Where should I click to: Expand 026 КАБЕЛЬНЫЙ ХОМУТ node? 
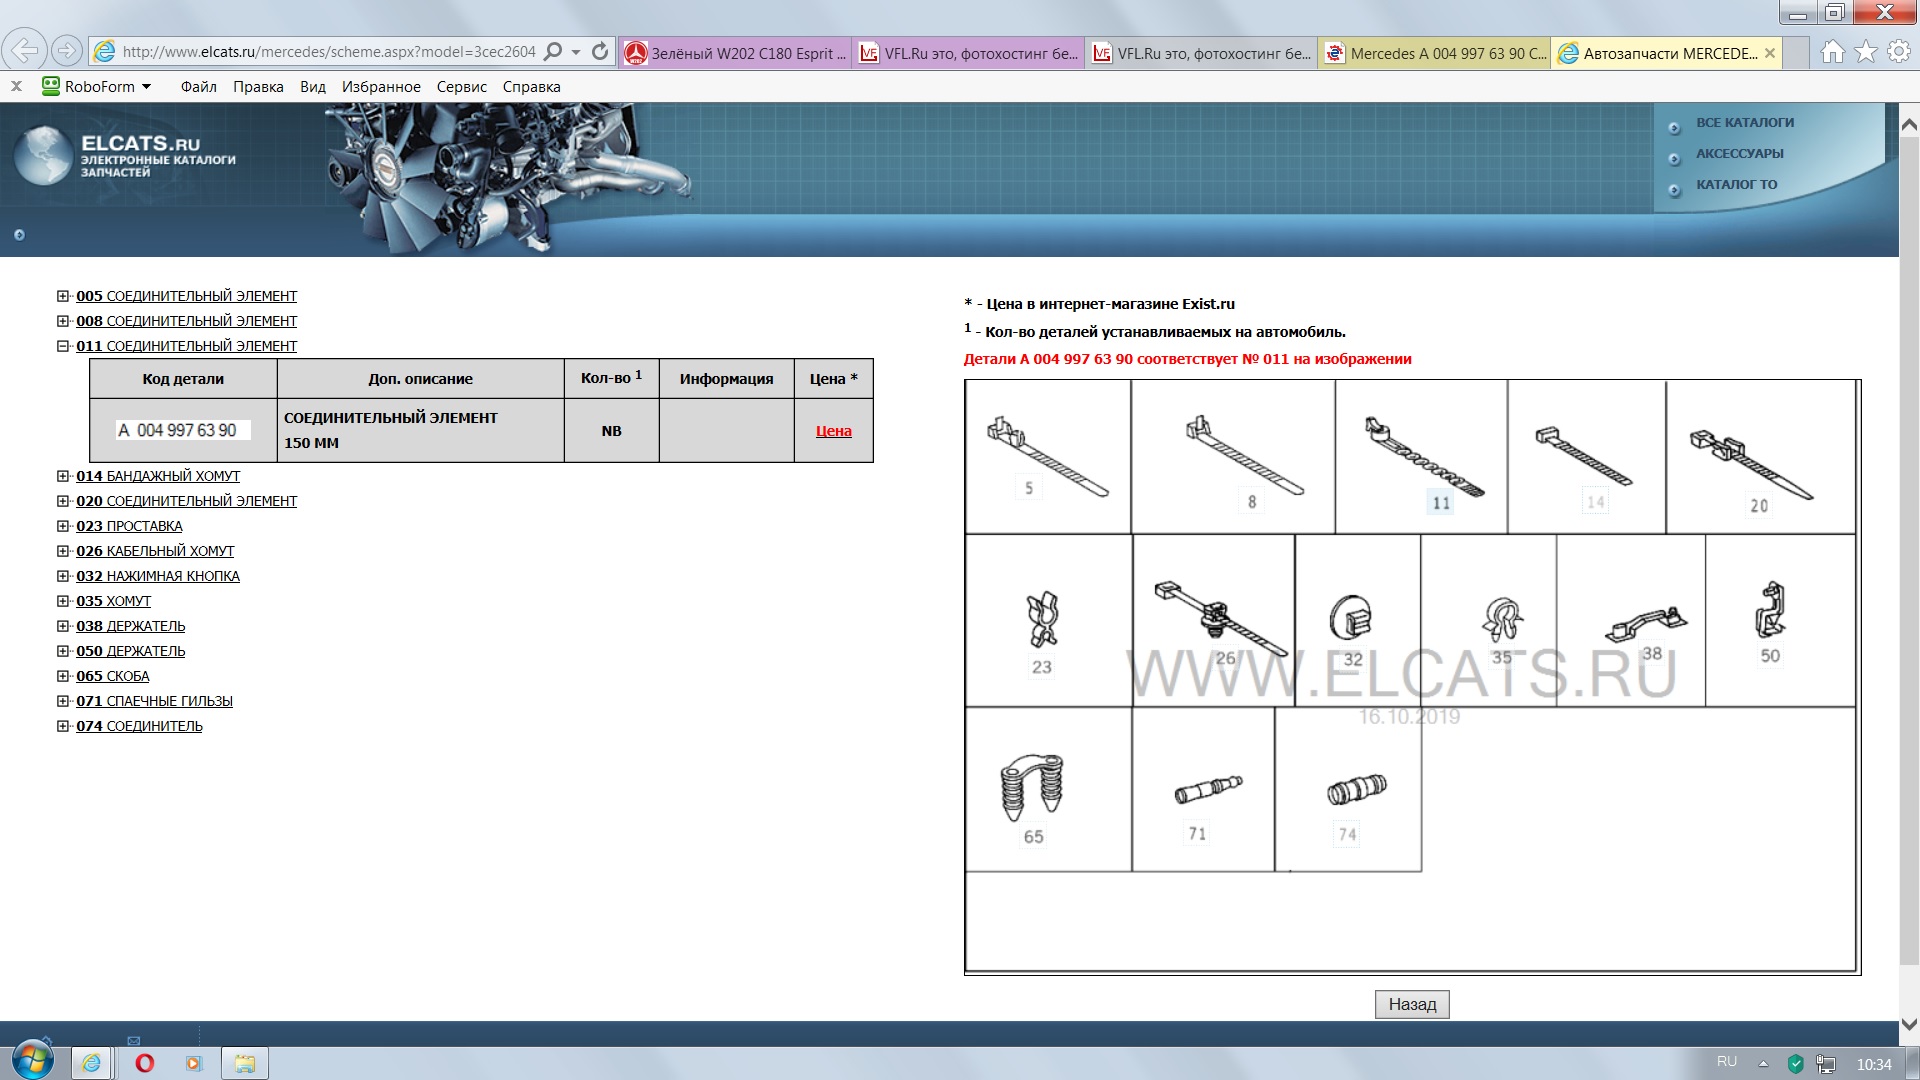[63, 551]
